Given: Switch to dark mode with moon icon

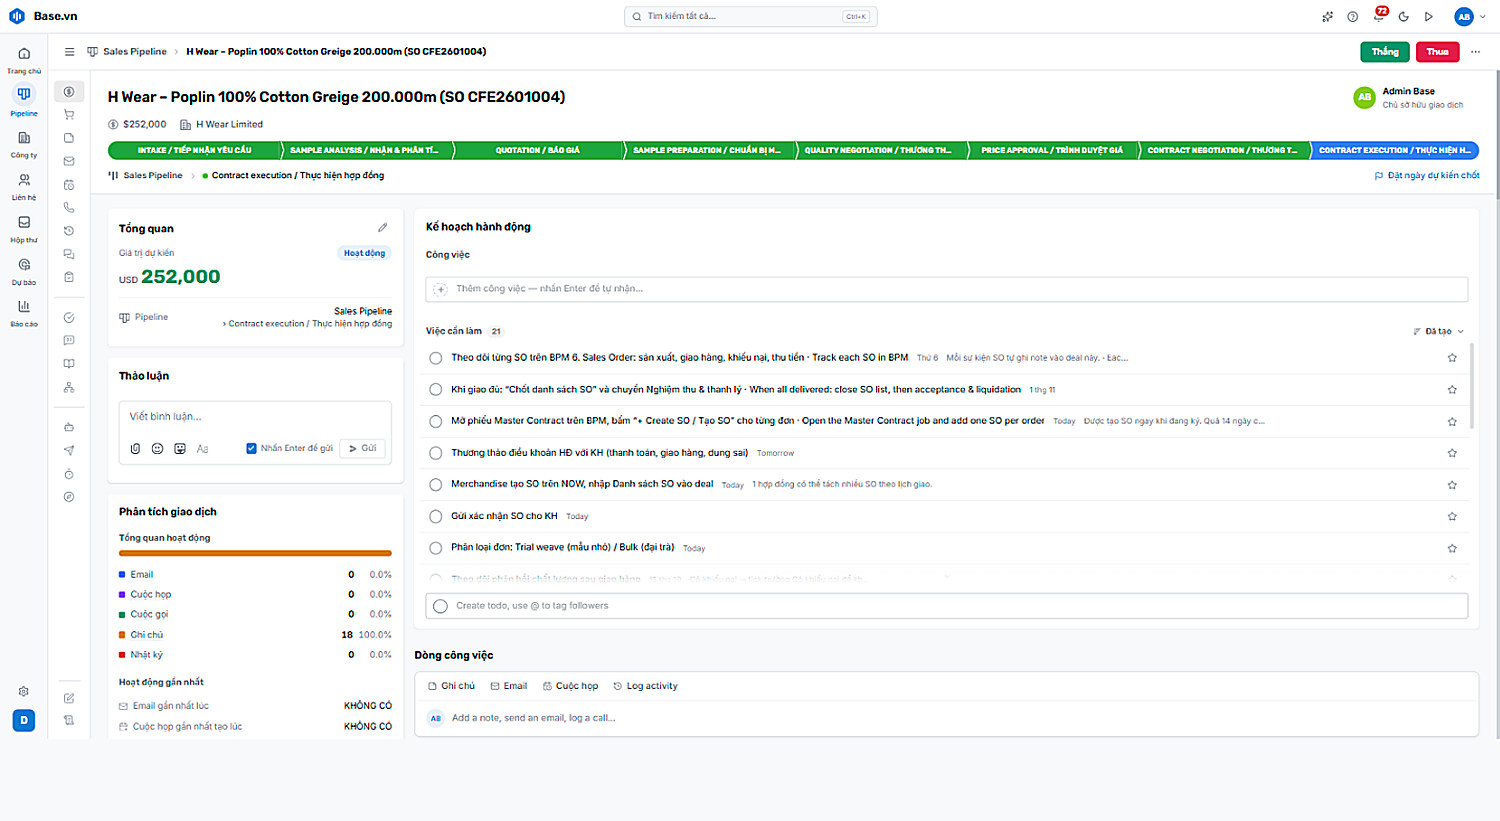Looking at the screenshot, I should click(x=1404, y=17).
